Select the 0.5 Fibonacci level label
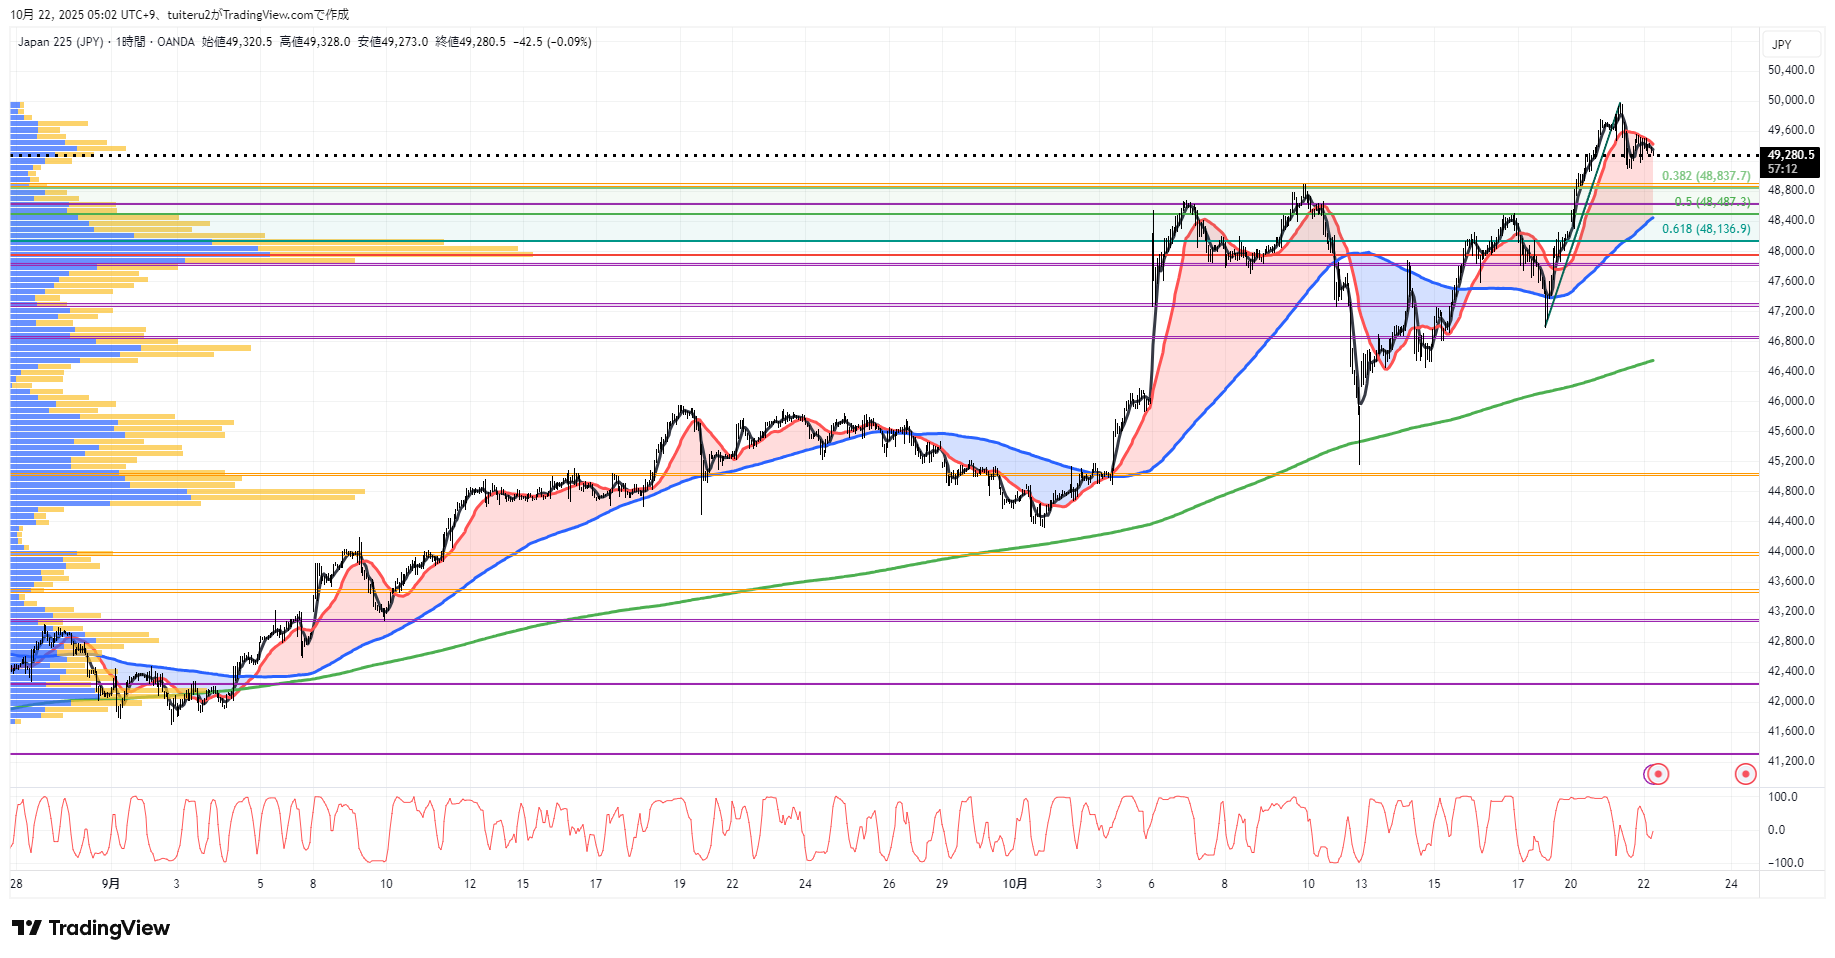This screenshot has height=958, width=1835. coord(1711,202)
